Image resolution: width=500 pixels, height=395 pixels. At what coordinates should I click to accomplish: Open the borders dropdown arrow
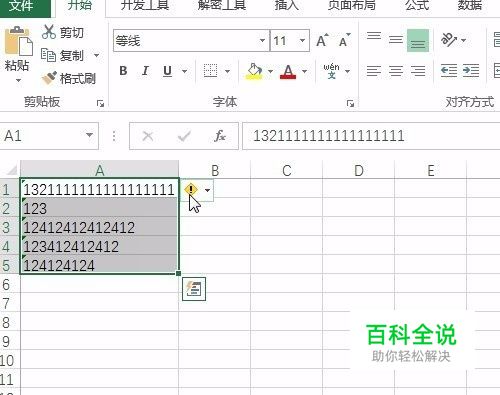pyautogui.click(x=227, y=71)
